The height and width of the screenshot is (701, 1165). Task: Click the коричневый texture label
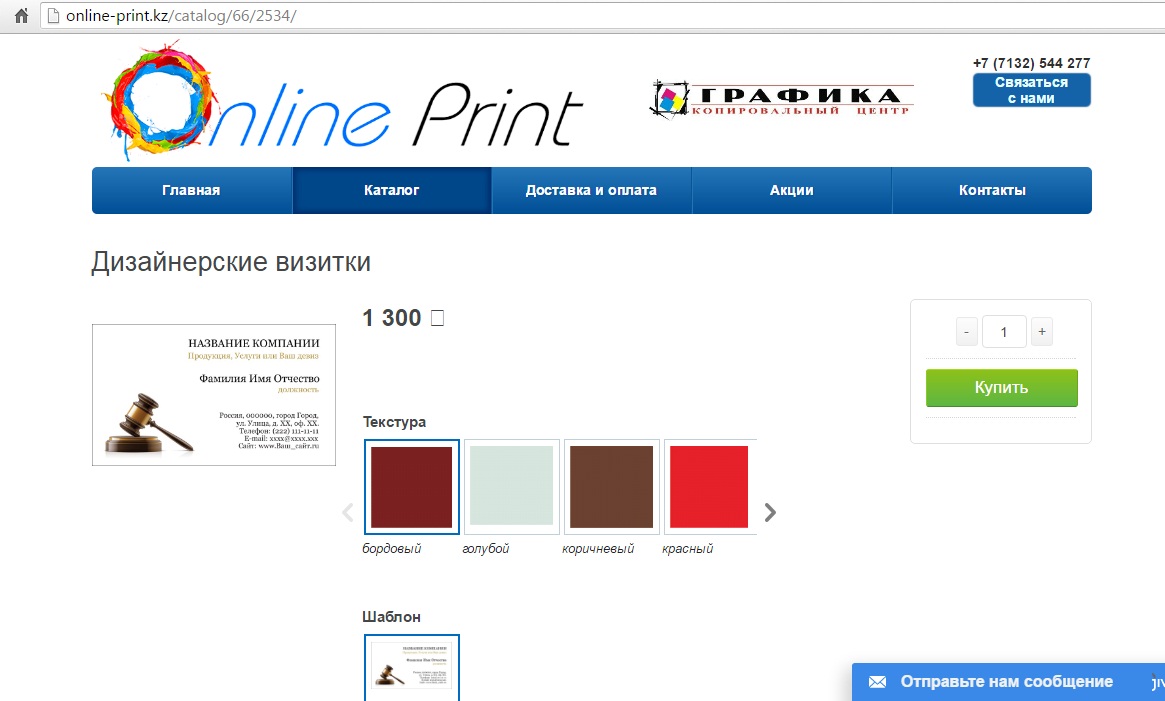(598, 549)
